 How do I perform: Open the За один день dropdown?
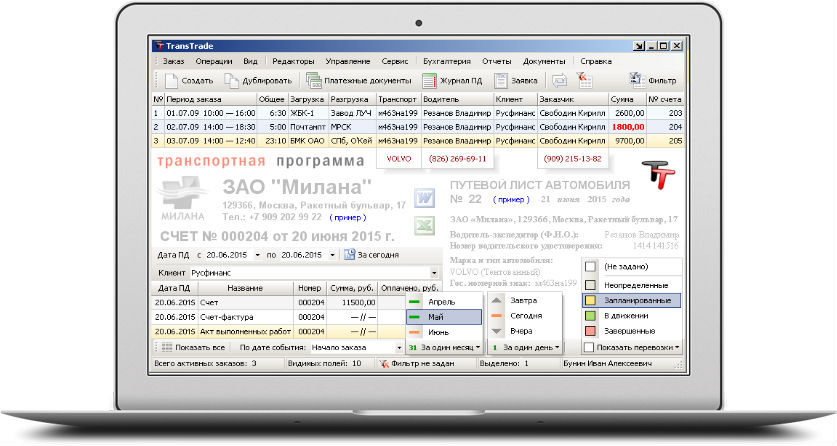(x=525, y=347)
